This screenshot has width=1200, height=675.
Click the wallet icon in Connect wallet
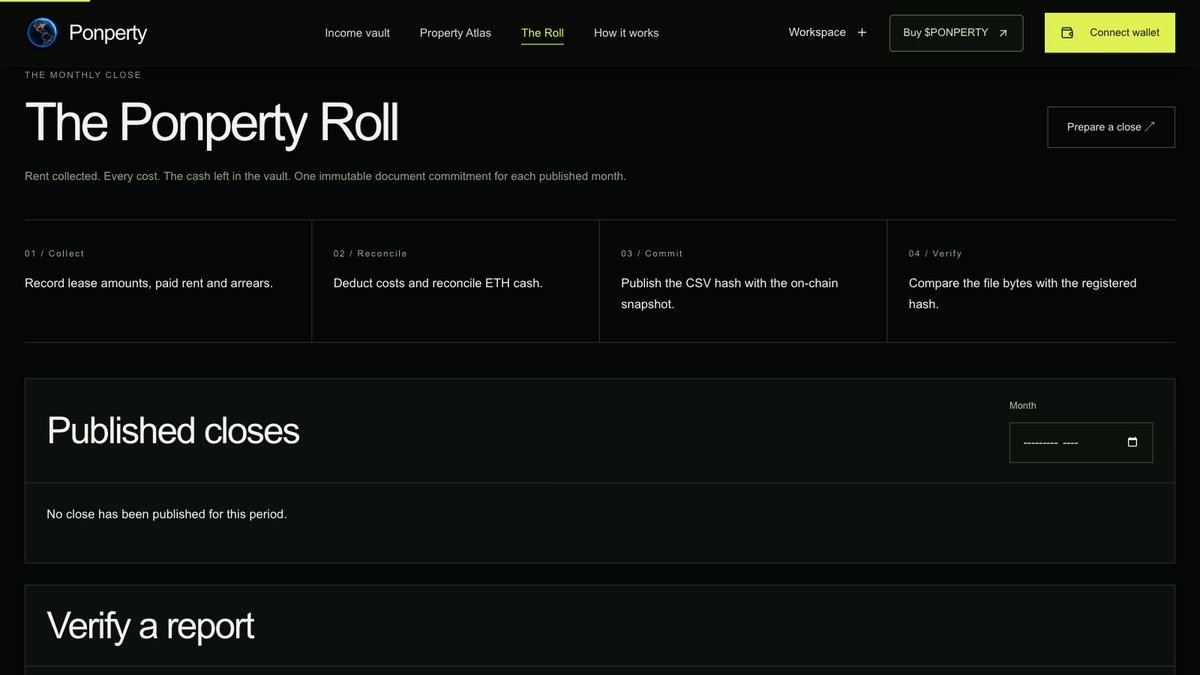pos(1067,33)
